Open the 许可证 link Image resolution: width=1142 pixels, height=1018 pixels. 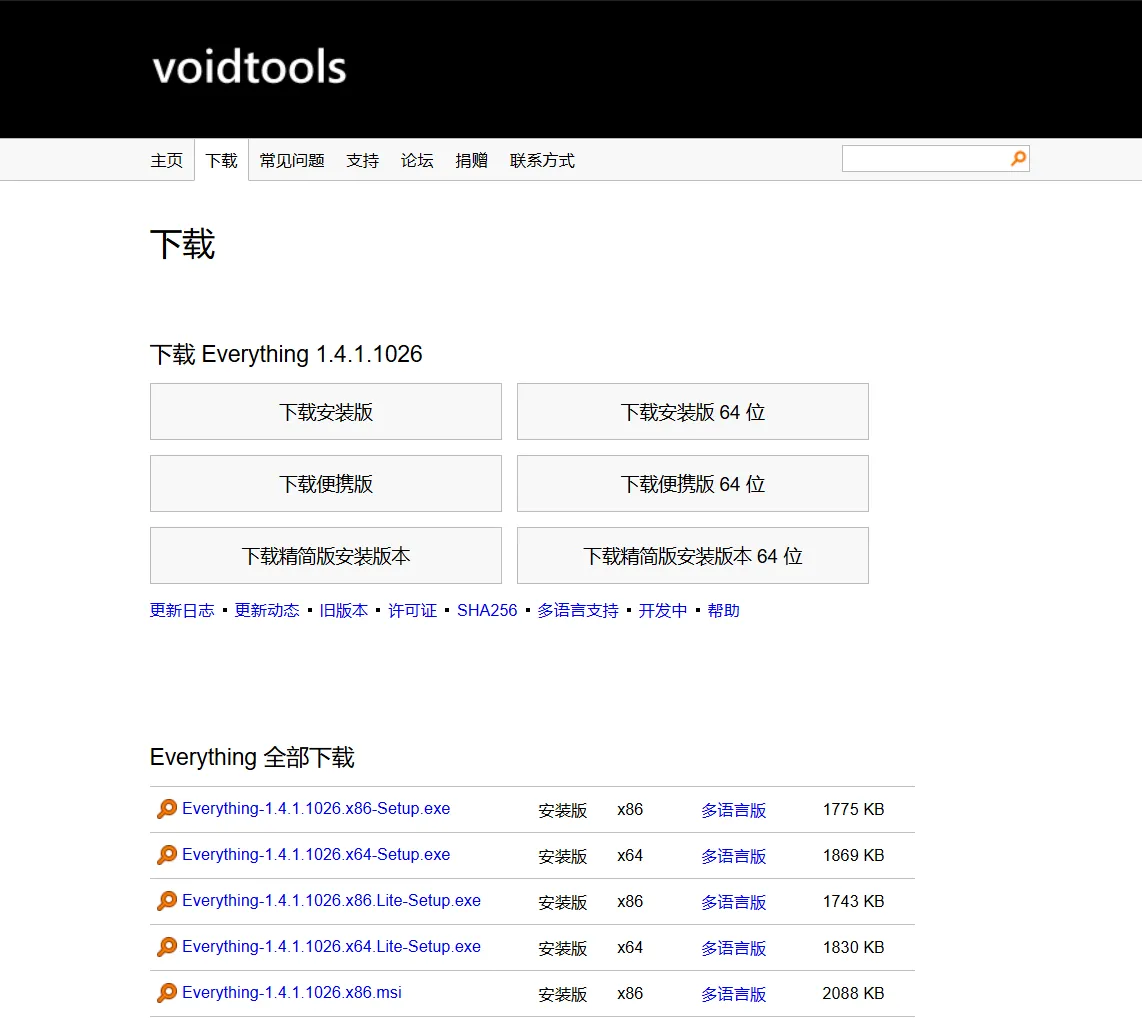[412, 610]
